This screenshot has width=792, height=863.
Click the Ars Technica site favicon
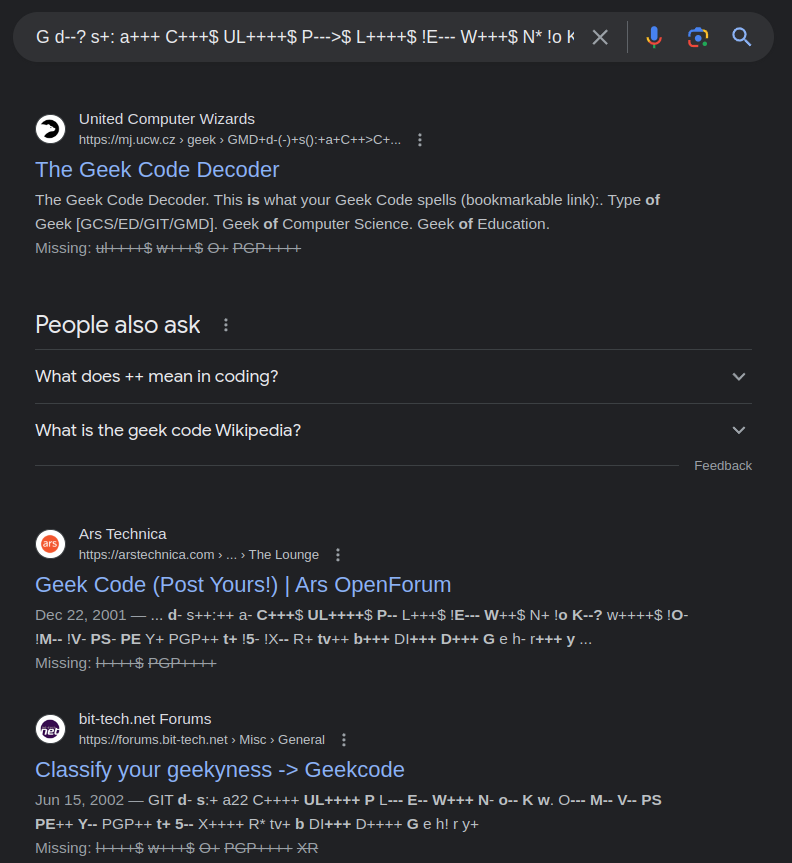click(50, 544)
